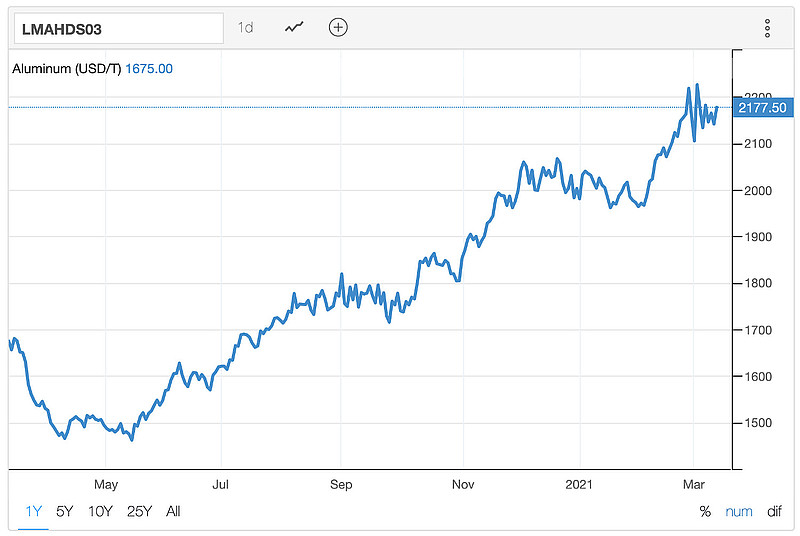Switch to the 5Y time range
The image size is (800, 536).
click(65, 511)
